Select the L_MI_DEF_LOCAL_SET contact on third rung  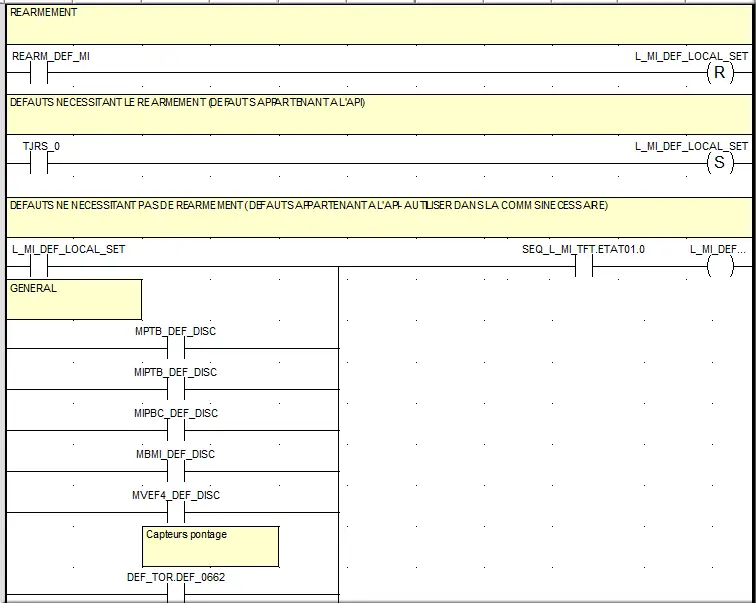pyautogui.click(x=40, y=267)
